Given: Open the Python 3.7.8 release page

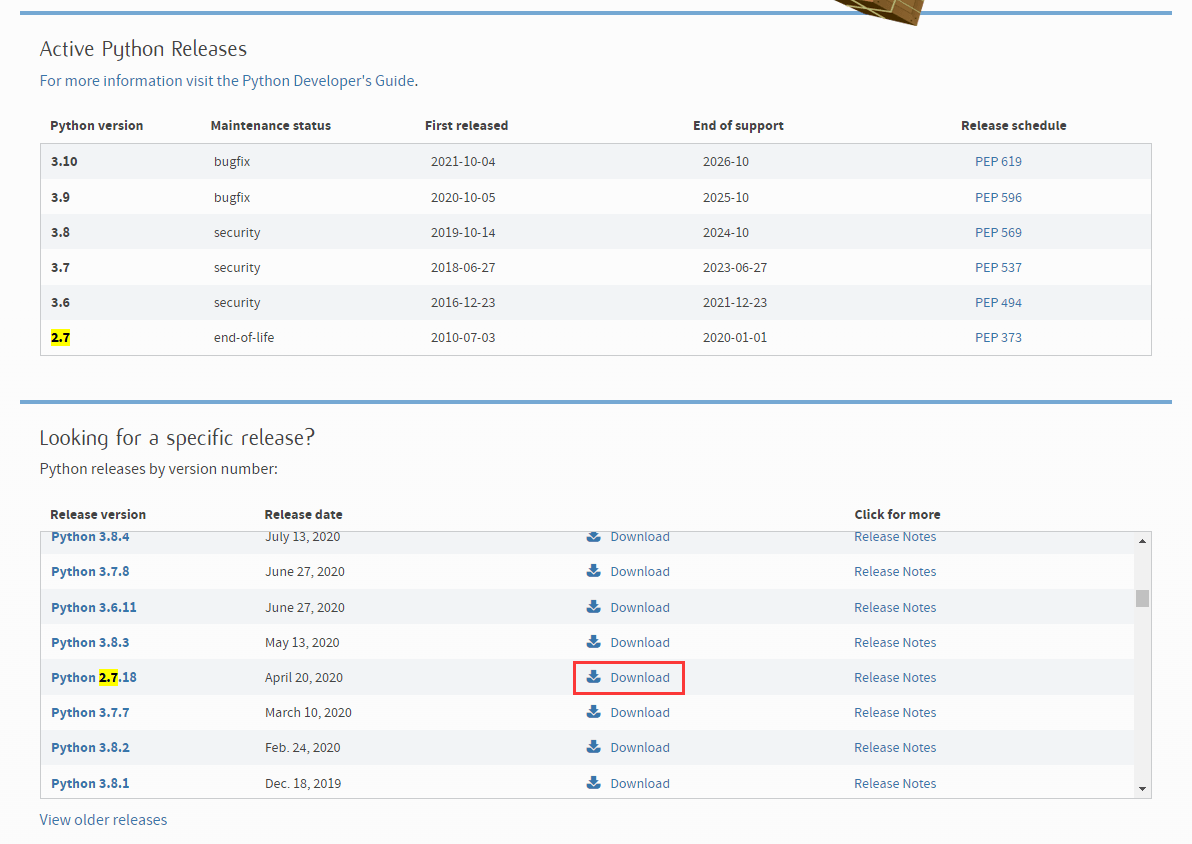Looking at the screenshot, I should pyautogui.click(x=90, y=571).
